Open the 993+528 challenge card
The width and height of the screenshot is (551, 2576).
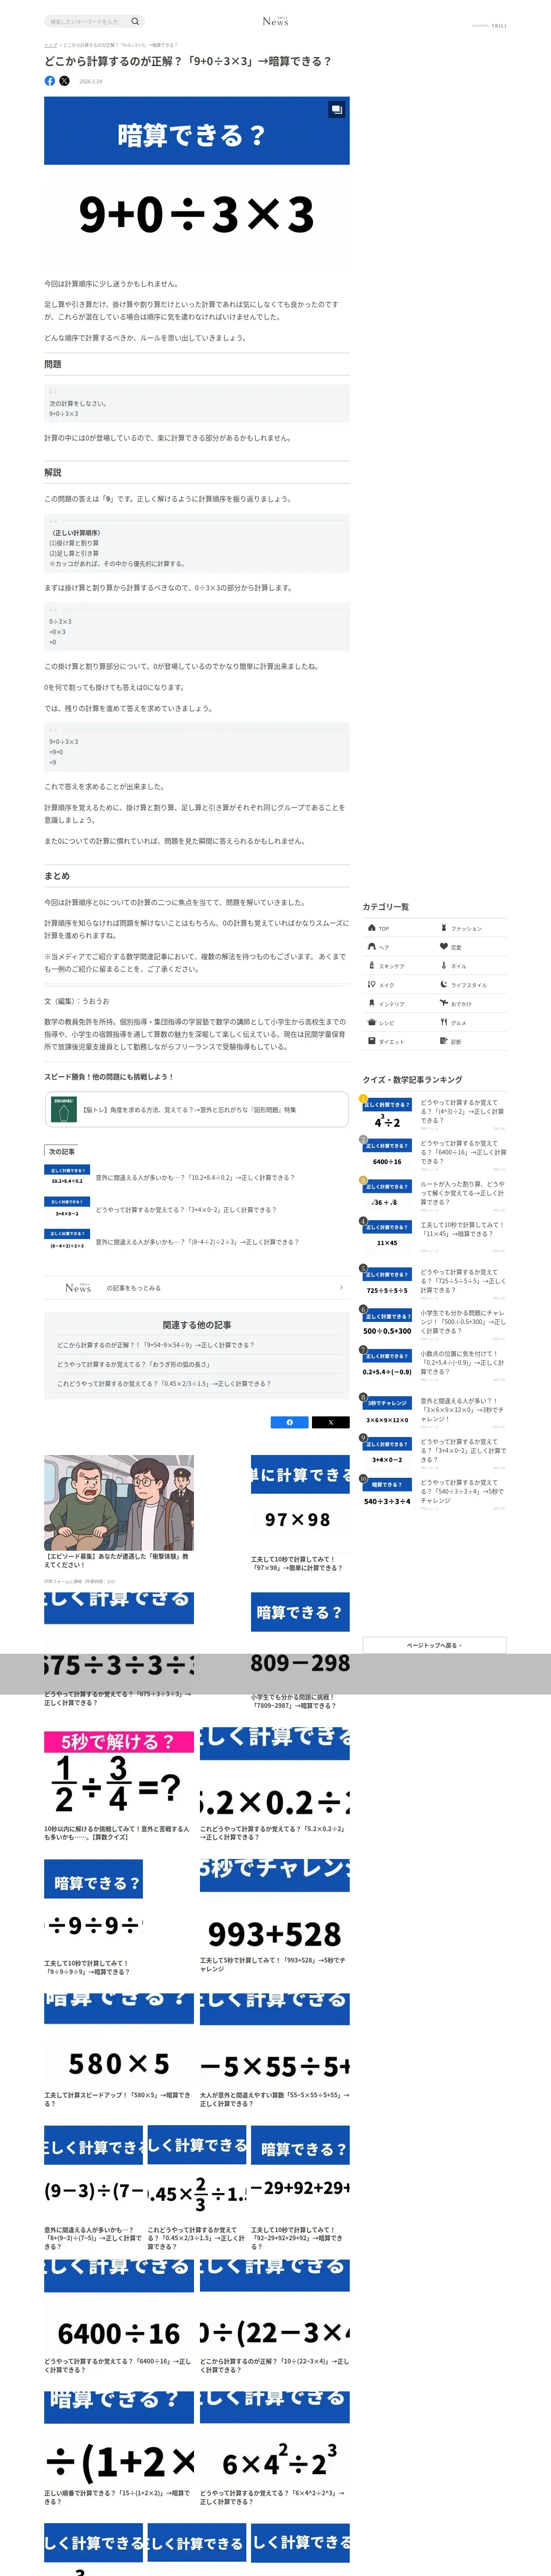click(275, 1916)
